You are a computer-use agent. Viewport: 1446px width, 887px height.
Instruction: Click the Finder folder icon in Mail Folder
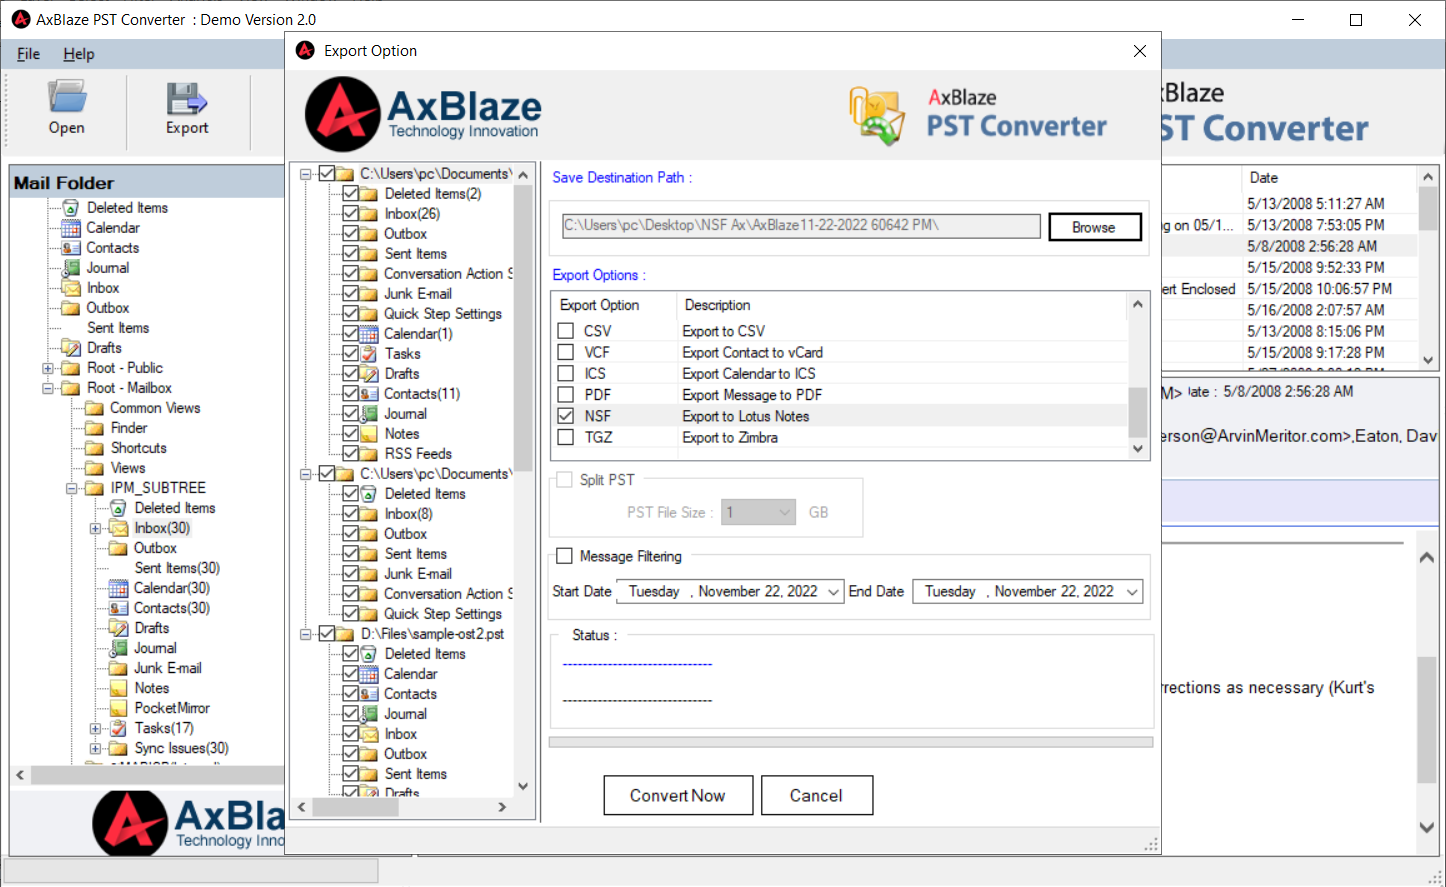[x=95, y=428]
